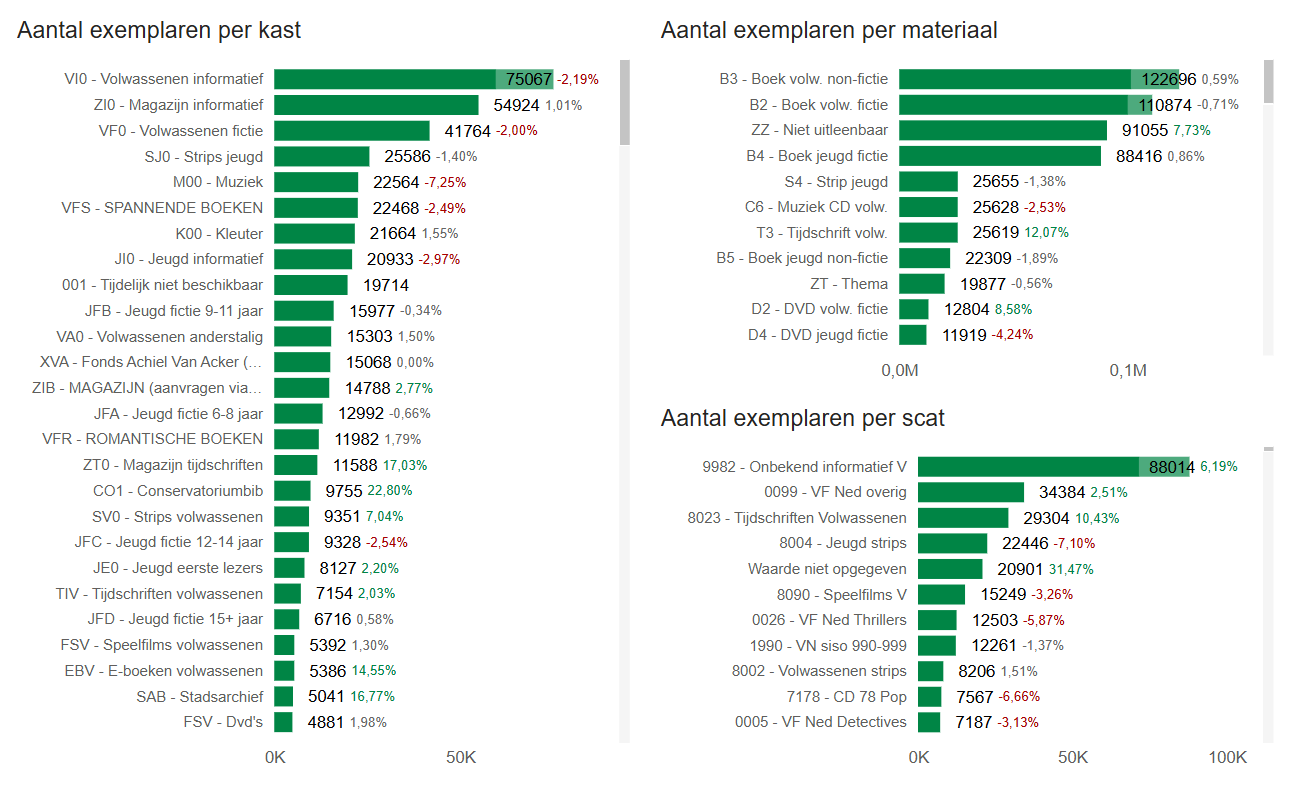Image resolution: width=1308 pixels, height=787 pixels.
Task: Select the 7178 - CD 78 Pop bar
Action: (930, 697)
